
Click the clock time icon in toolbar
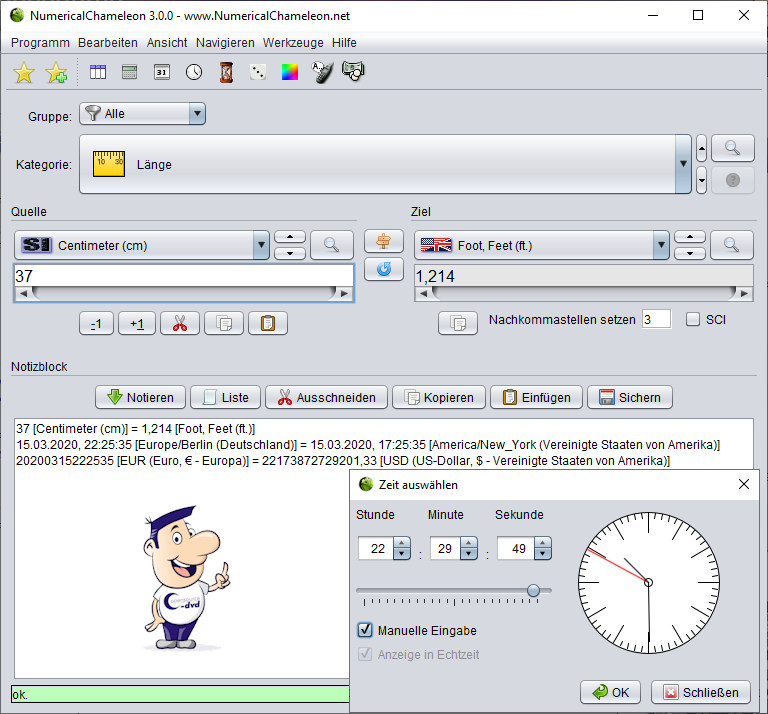coord(193,72)
